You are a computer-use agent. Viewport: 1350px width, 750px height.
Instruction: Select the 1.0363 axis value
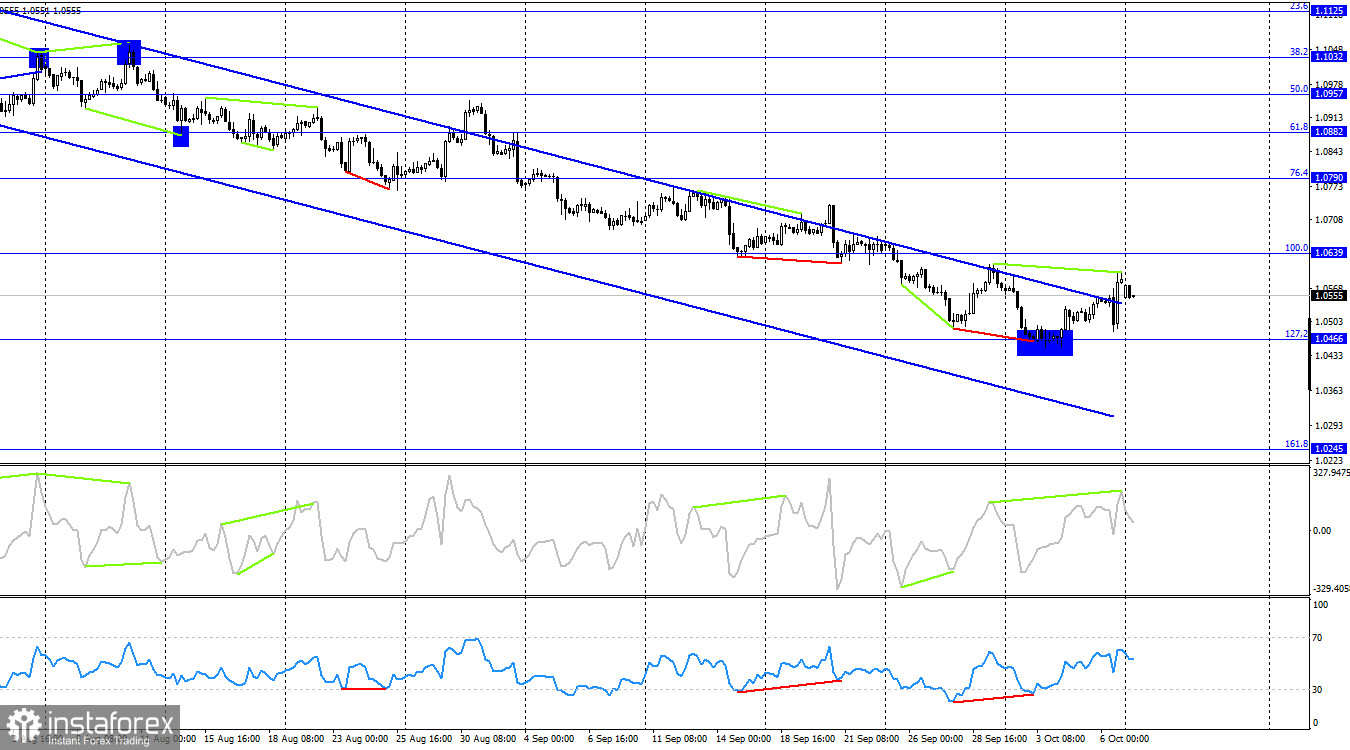click(1330, 391)
